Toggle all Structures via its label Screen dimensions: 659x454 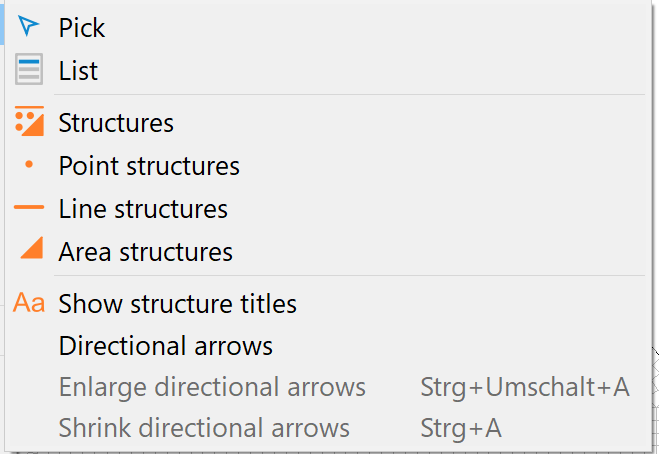[116, 123]
